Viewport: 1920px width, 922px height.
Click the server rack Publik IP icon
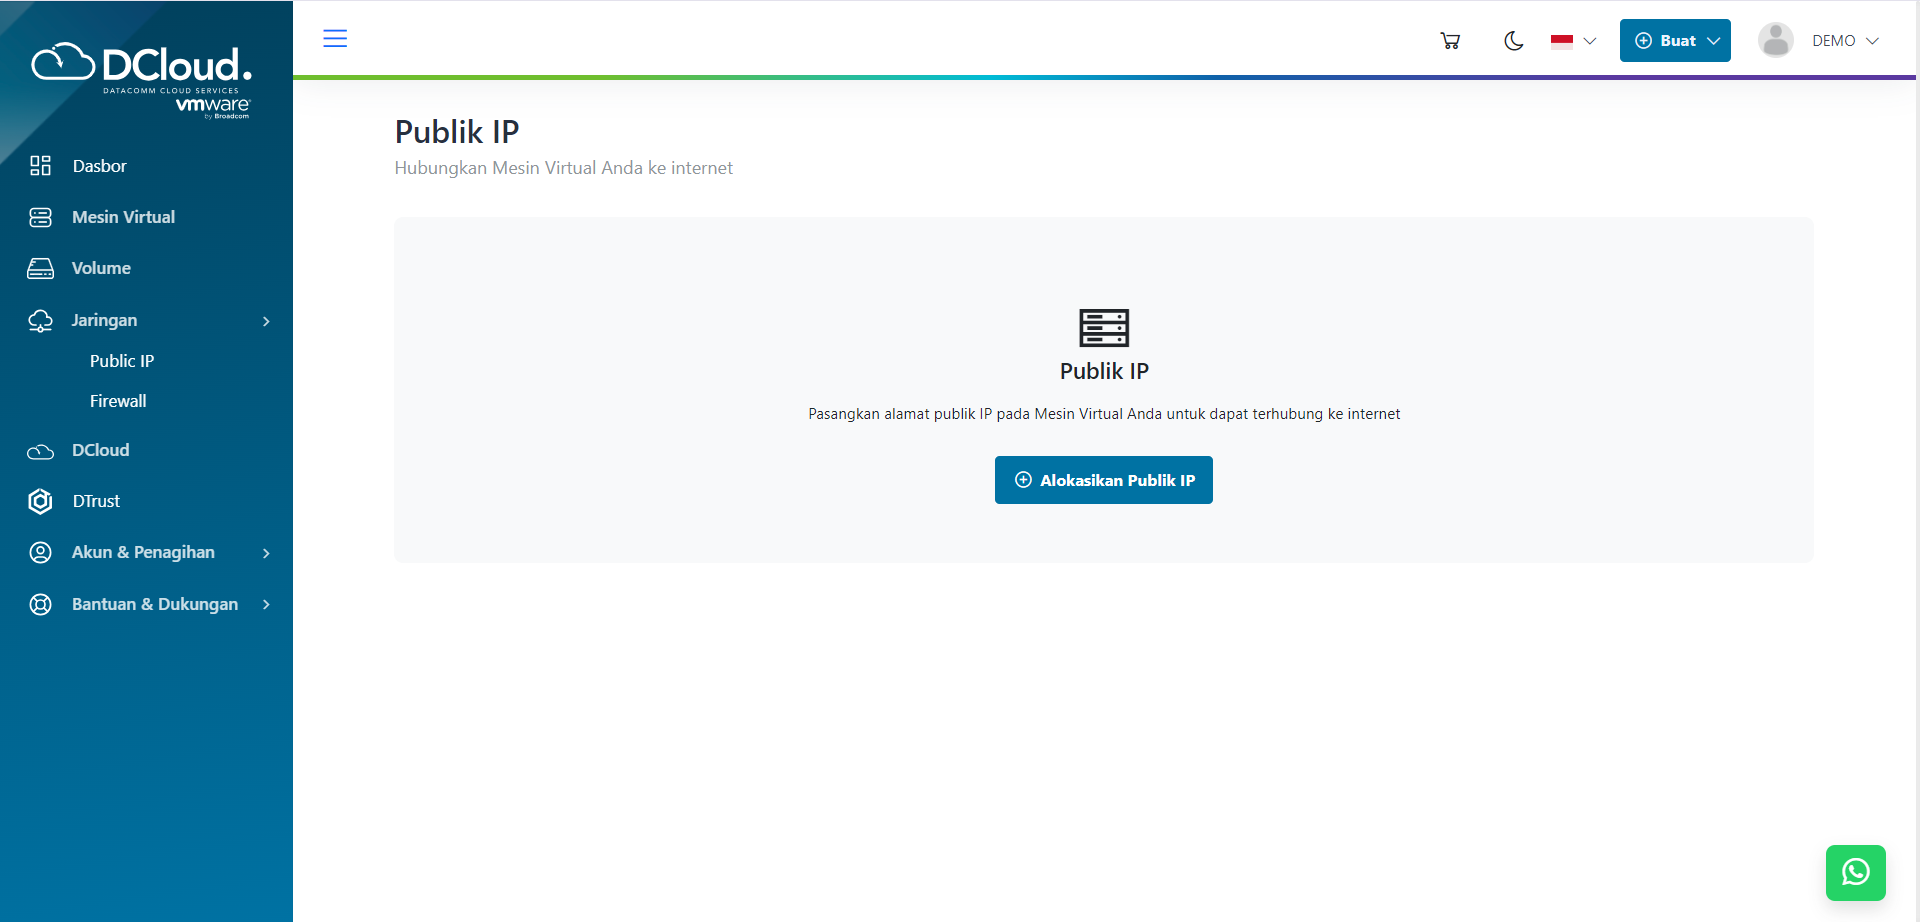(1103, 328)
